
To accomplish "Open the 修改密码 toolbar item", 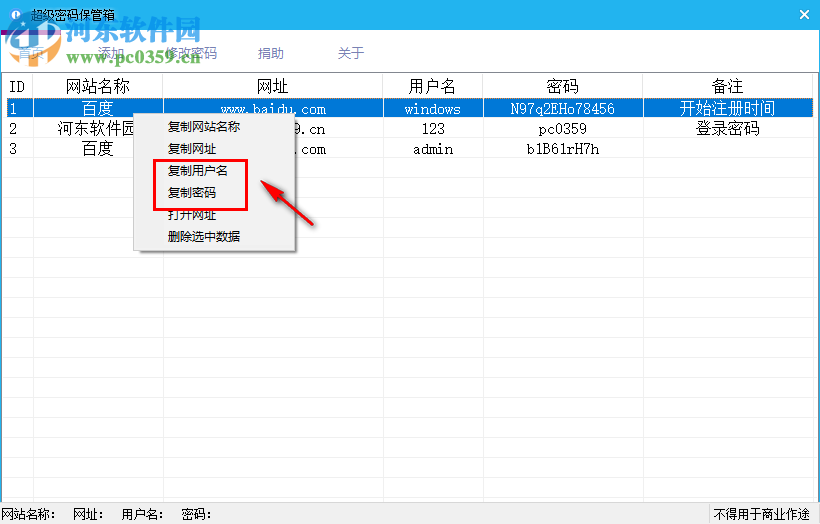I will [x=191, y=53].
